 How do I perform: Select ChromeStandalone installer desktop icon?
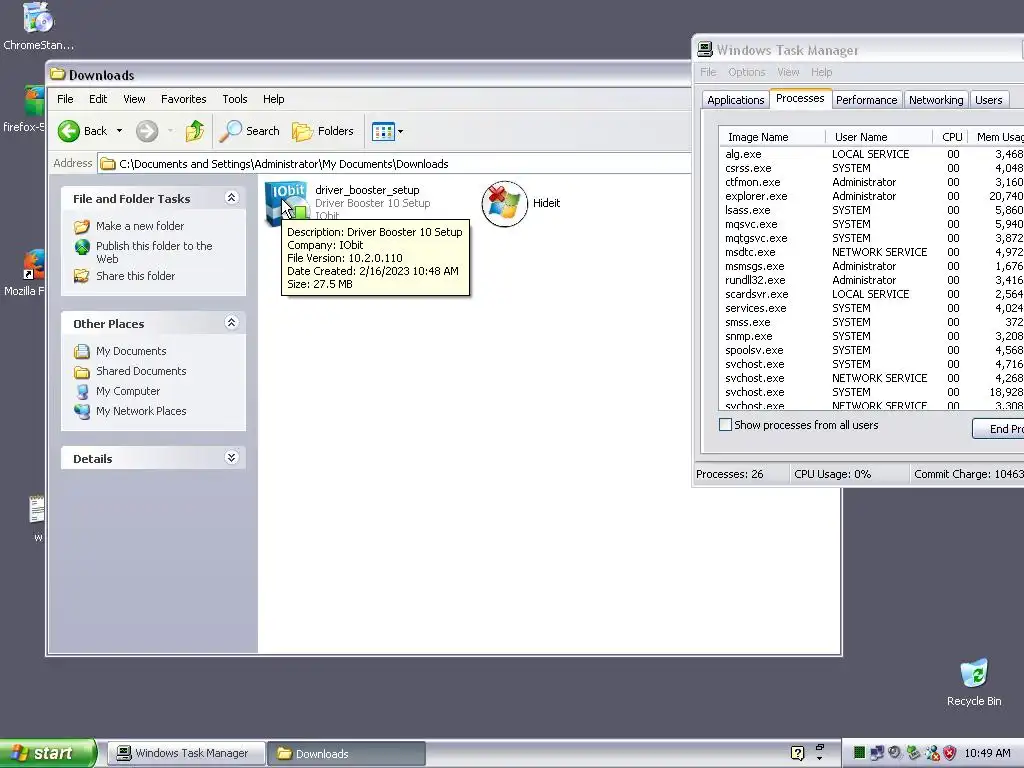click(x=38, y=27)
